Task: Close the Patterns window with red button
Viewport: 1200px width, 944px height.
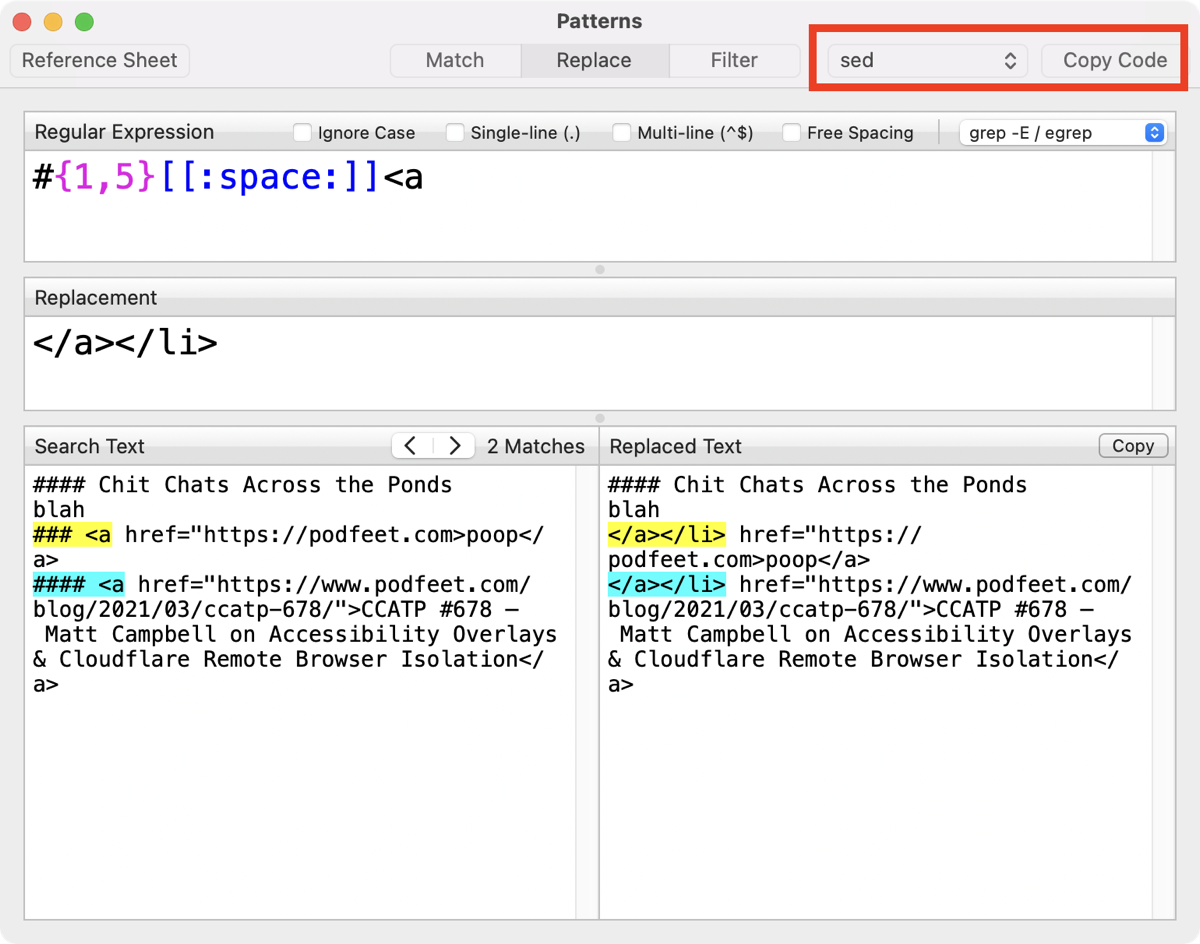Action: tap(22, 22)
